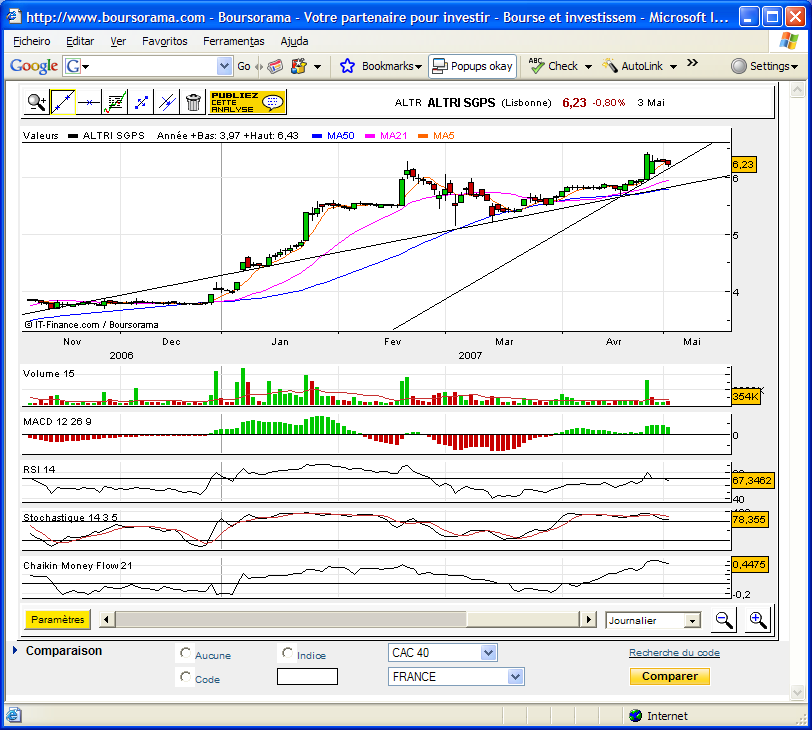
Task: Click the MA5 legend orange swatch
Action: click(423, 136)
